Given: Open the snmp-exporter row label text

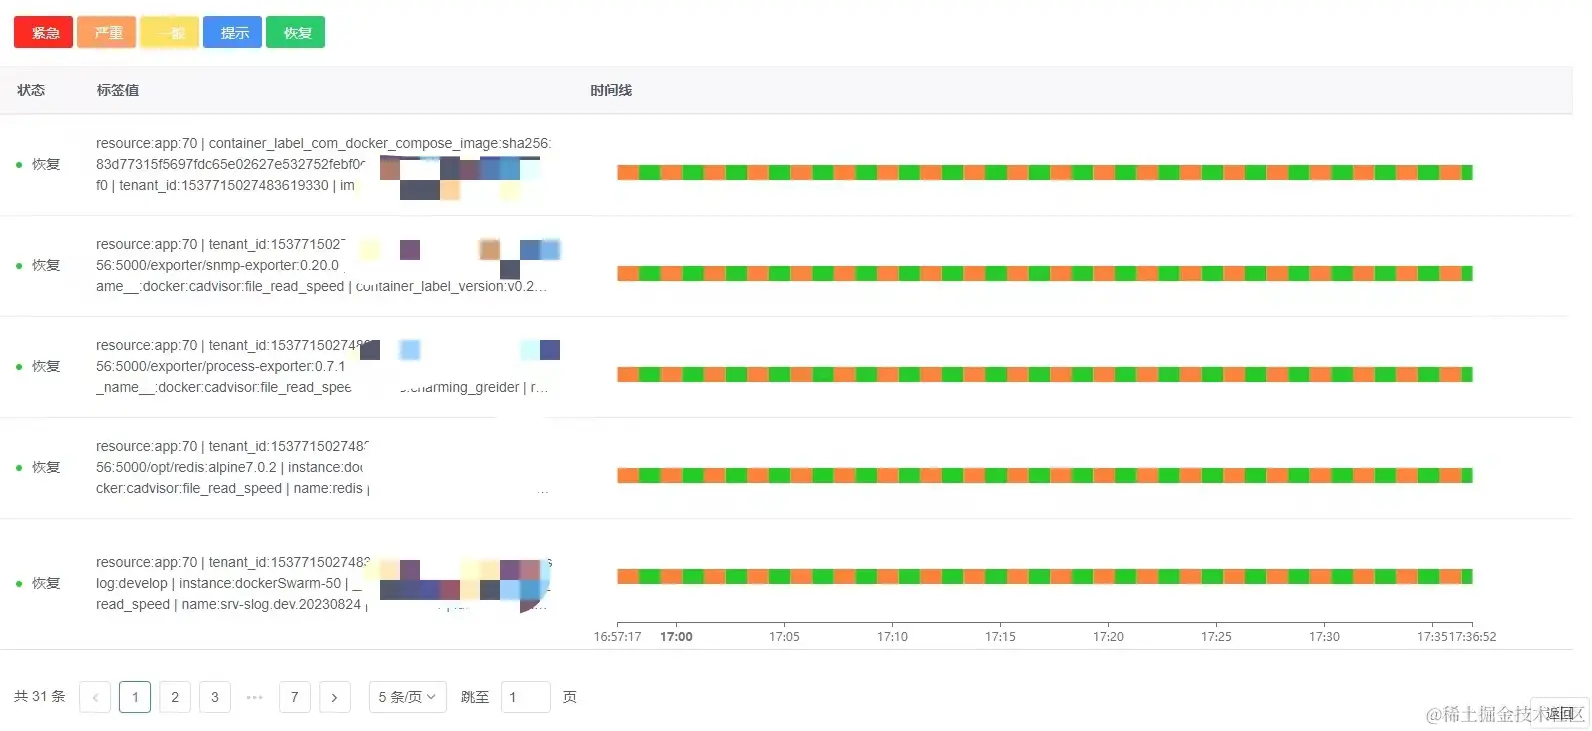Looking at the screenshot, I should coord(321,265).
